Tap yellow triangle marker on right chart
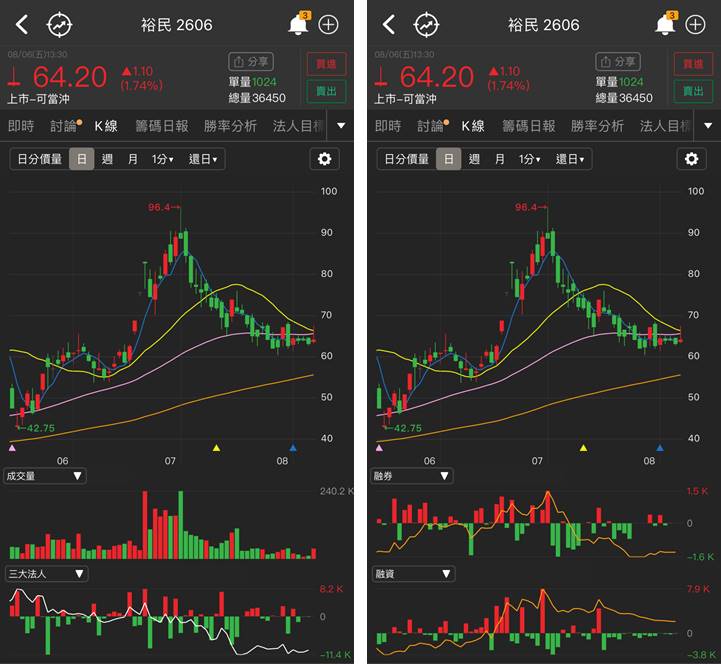The height and width of the screenshot is (664, 721). [583, 447]
